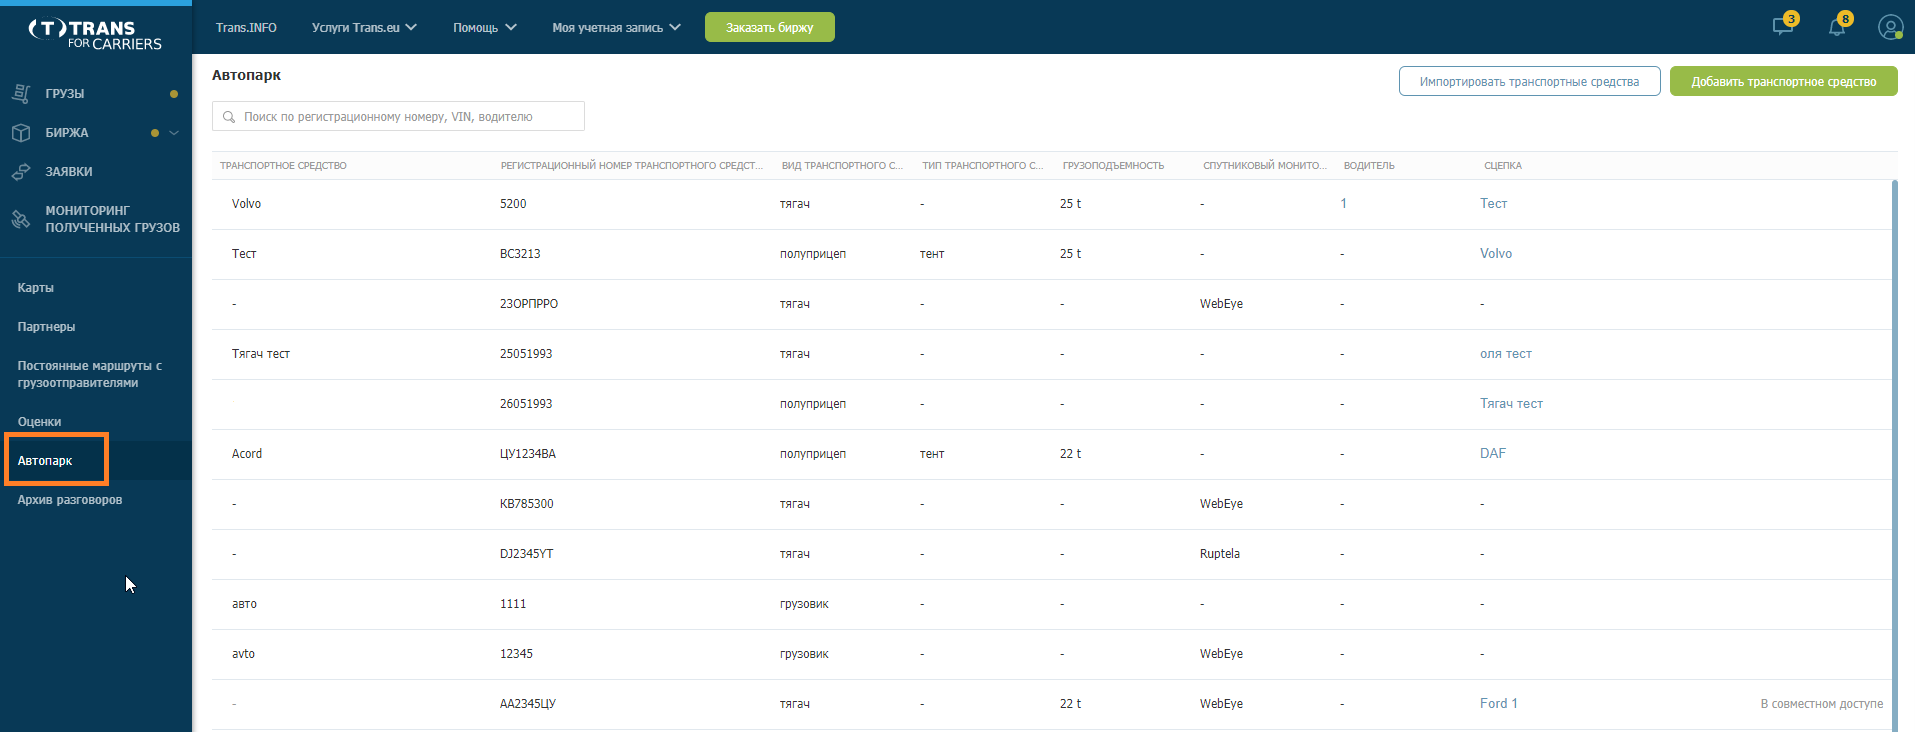Open Партнеры in the sidebar
1915x732 pixels.
(46, 327)
